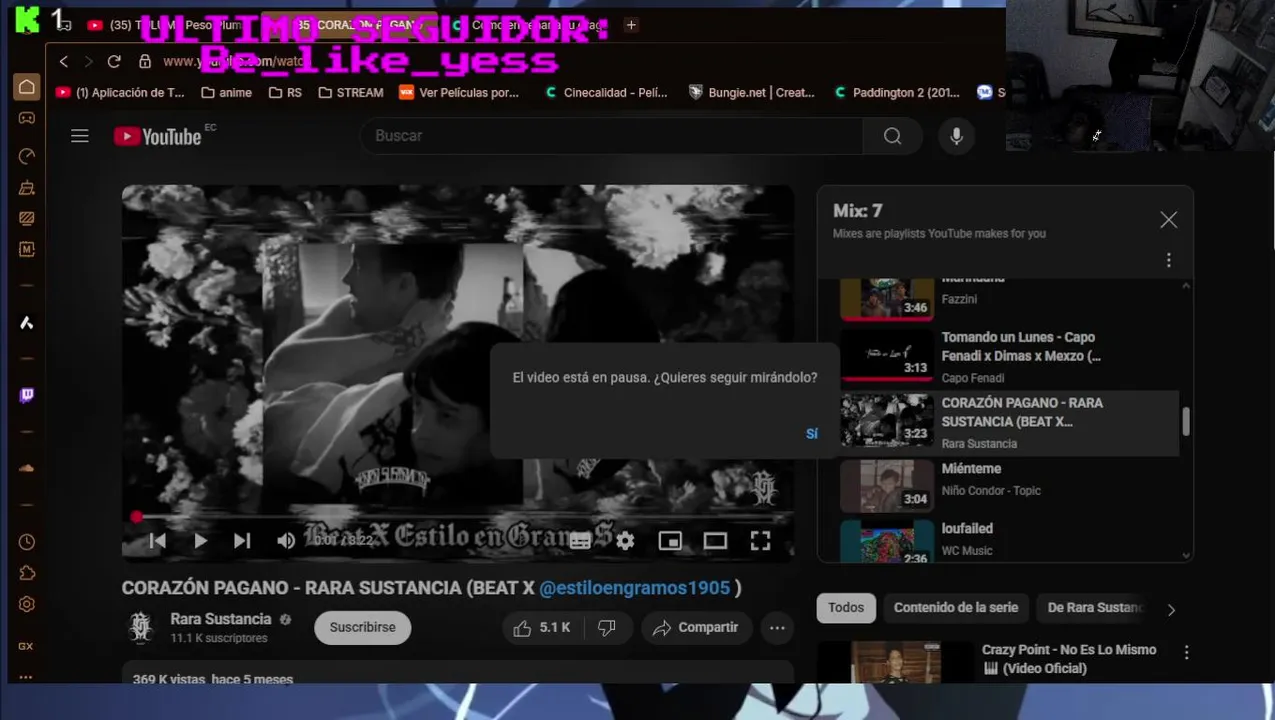Go back with the browser back arrow
This screenshot has height=720, width=1275.
pos(64,62)
